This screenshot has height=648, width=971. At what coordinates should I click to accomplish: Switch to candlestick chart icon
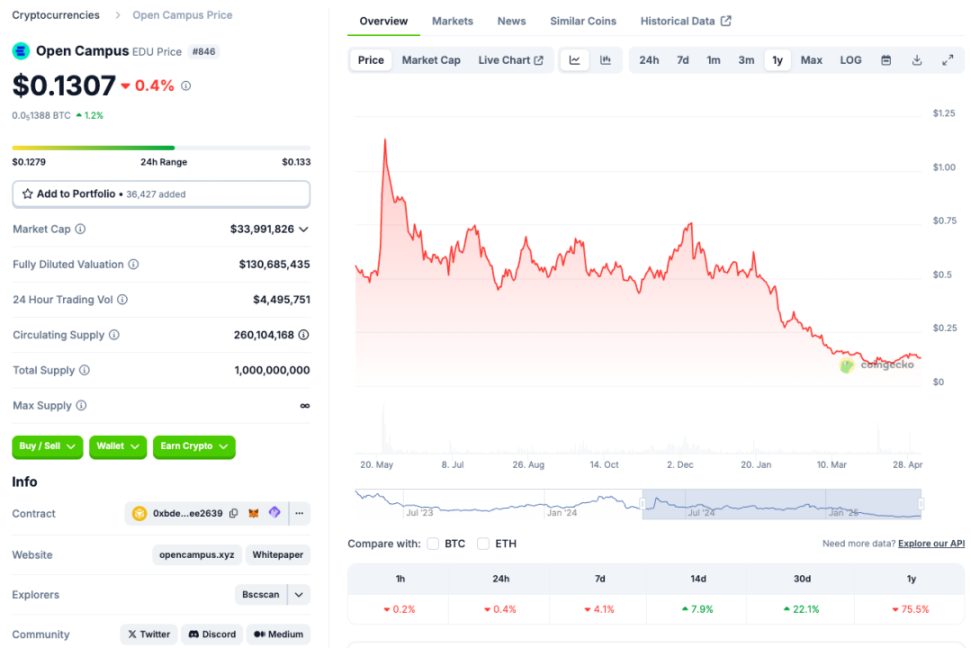point(605,60)
